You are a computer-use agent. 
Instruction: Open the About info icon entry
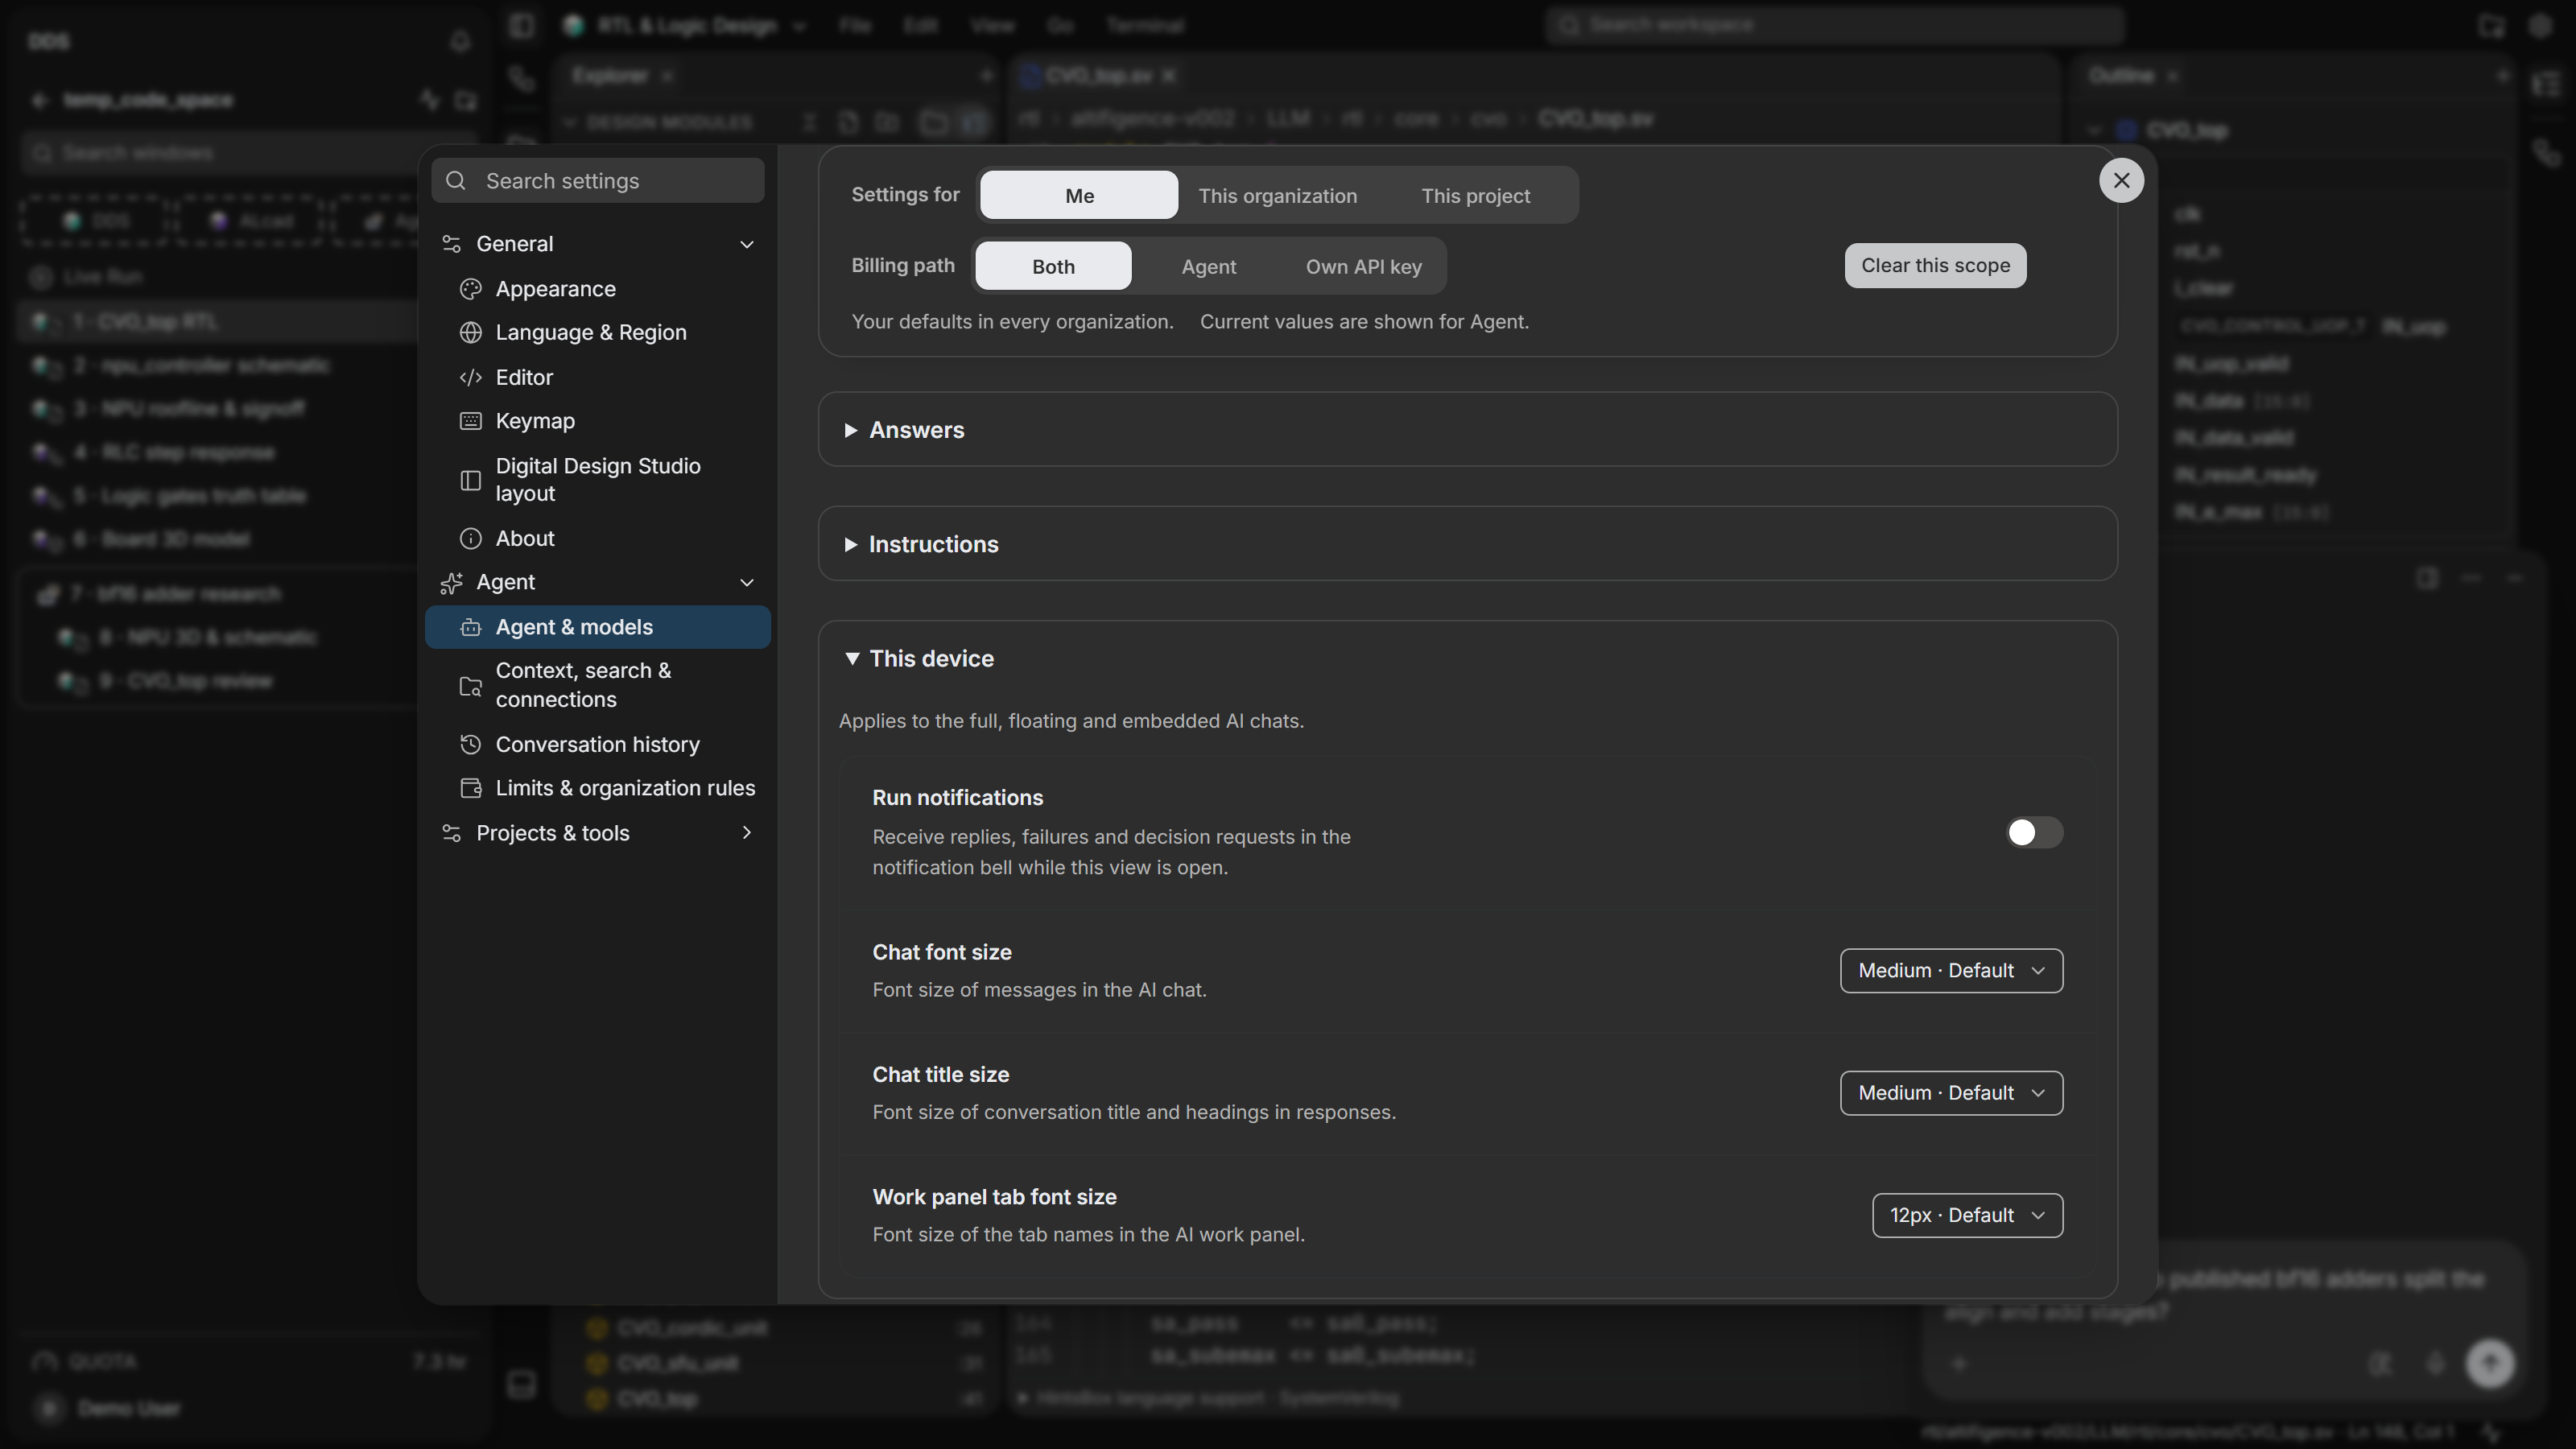tap(470, 538)
